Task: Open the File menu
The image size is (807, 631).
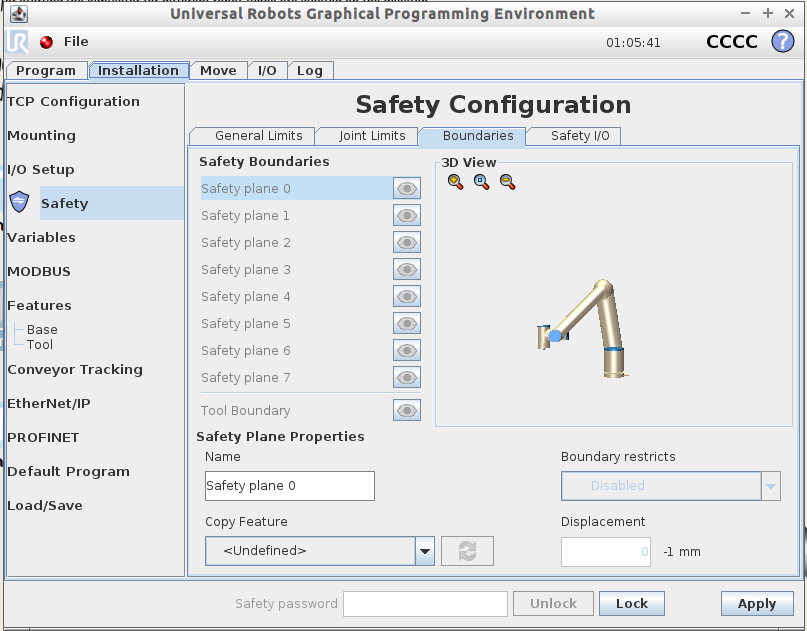Action: 76,42
